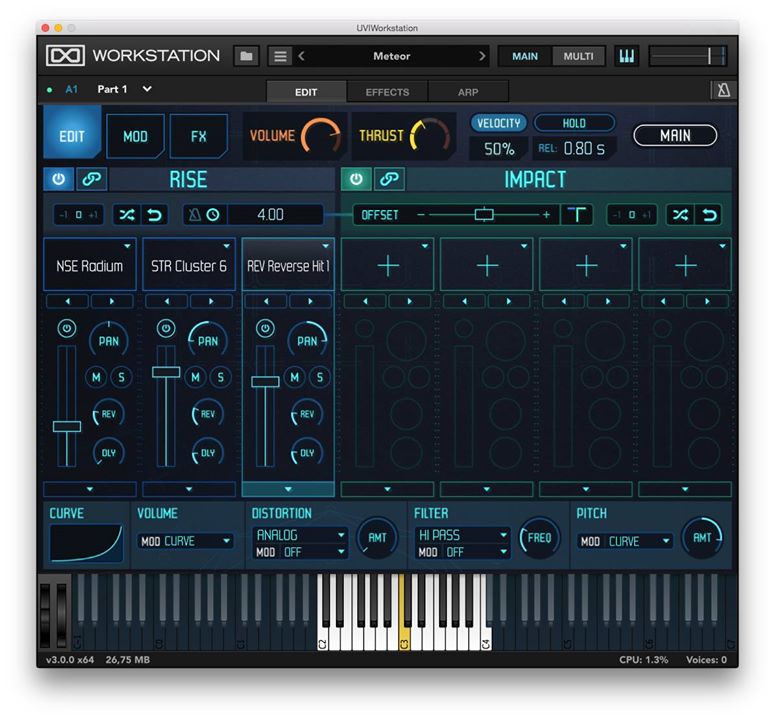
Task: Open the hamburger preset list menu
Action: coord(280,56)
